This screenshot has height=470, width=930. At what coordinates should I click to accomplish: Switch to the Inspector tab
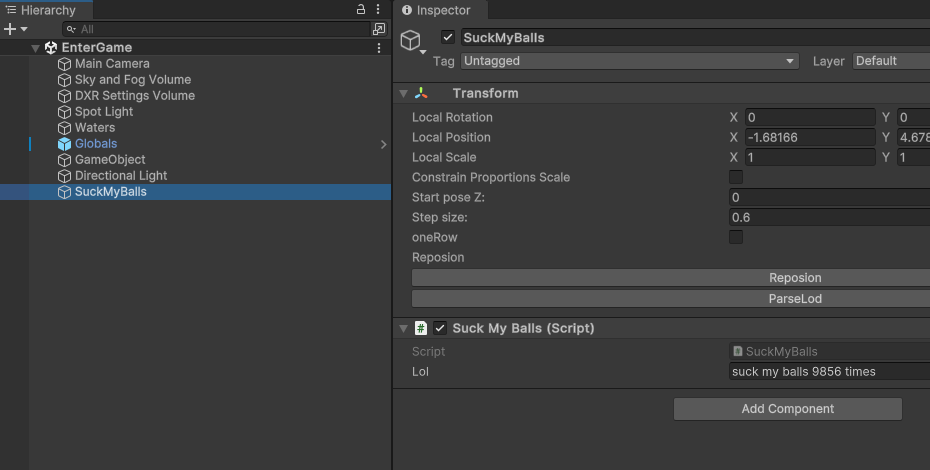click(437, 10)
